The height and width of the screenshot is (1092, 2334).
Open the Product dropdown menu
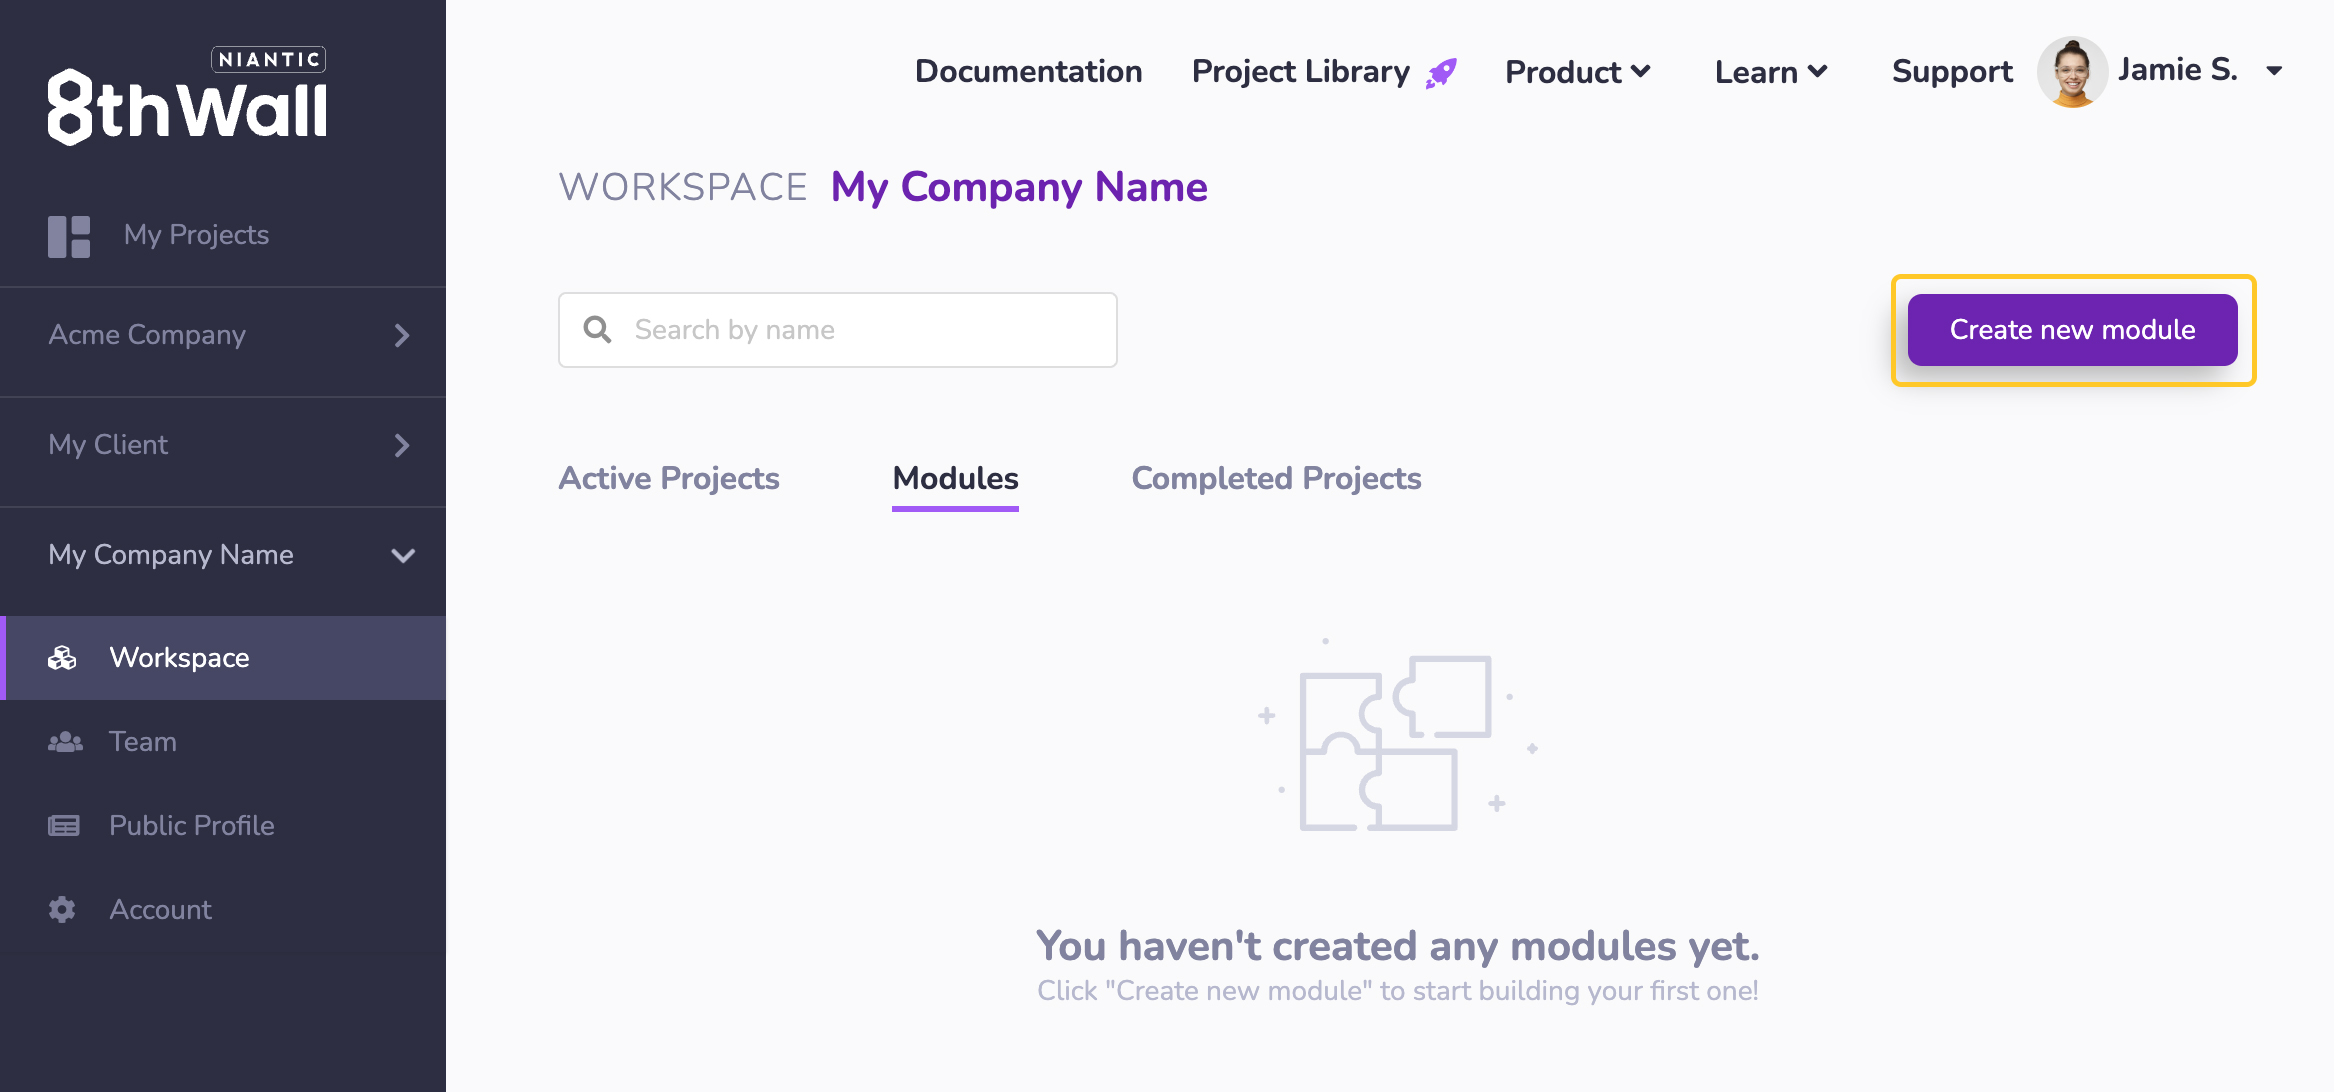tap(1577, 72)
